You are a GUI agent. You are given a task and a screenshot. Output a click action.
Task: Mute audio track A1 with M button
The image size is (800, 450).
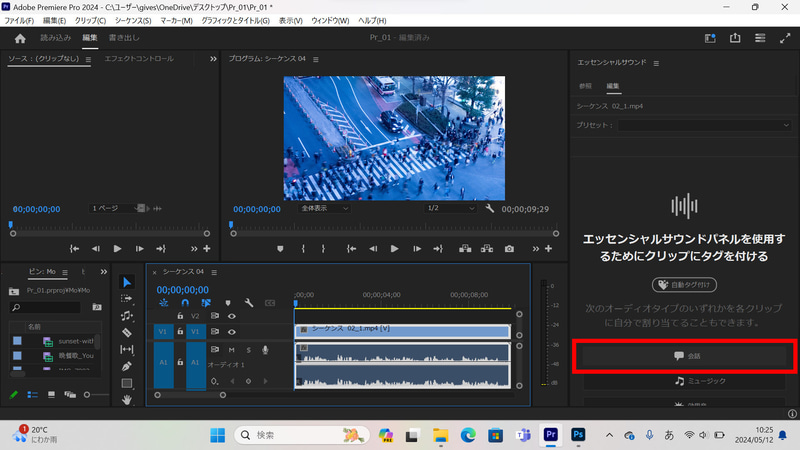tap(231, 350)
